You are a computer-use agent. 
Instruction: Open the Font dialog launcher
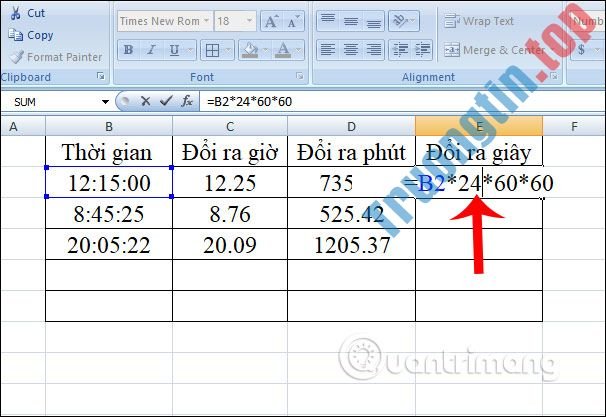(300, 76)
